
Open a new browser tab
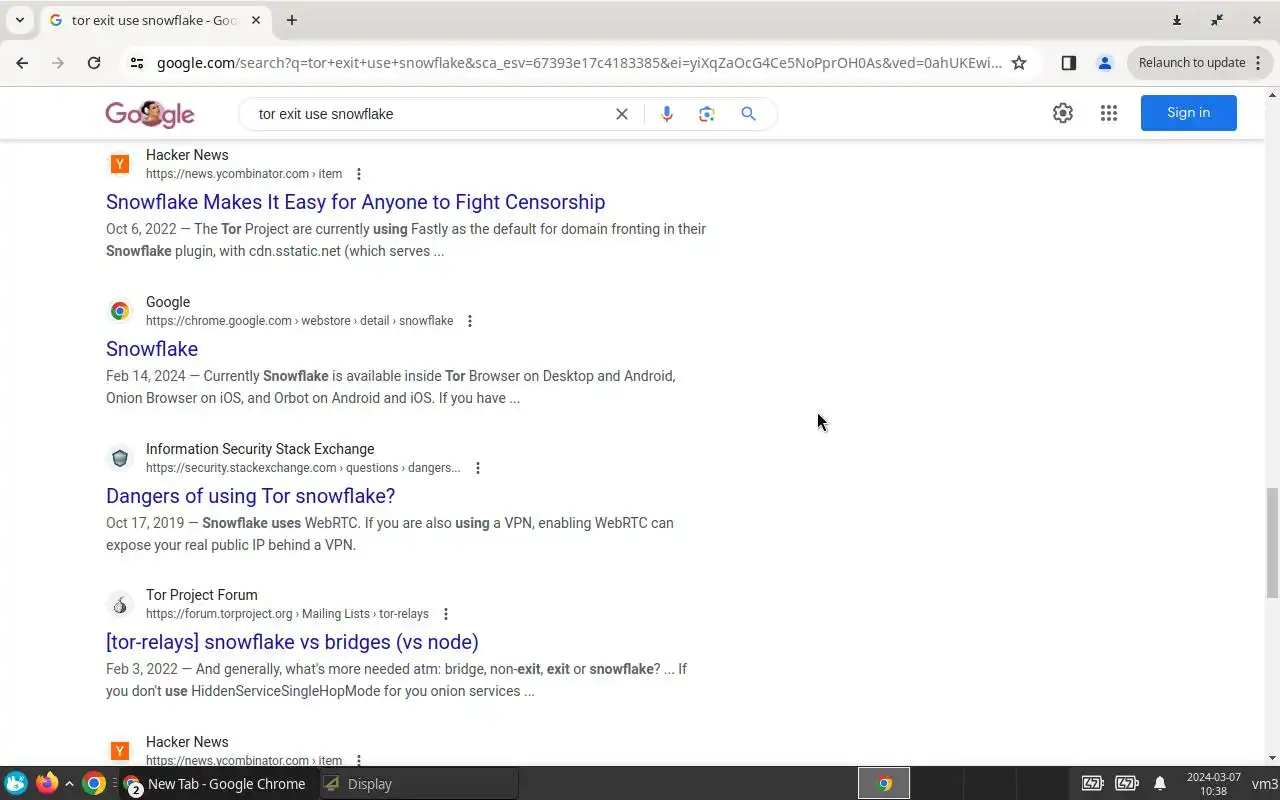[x=292, y=20]
